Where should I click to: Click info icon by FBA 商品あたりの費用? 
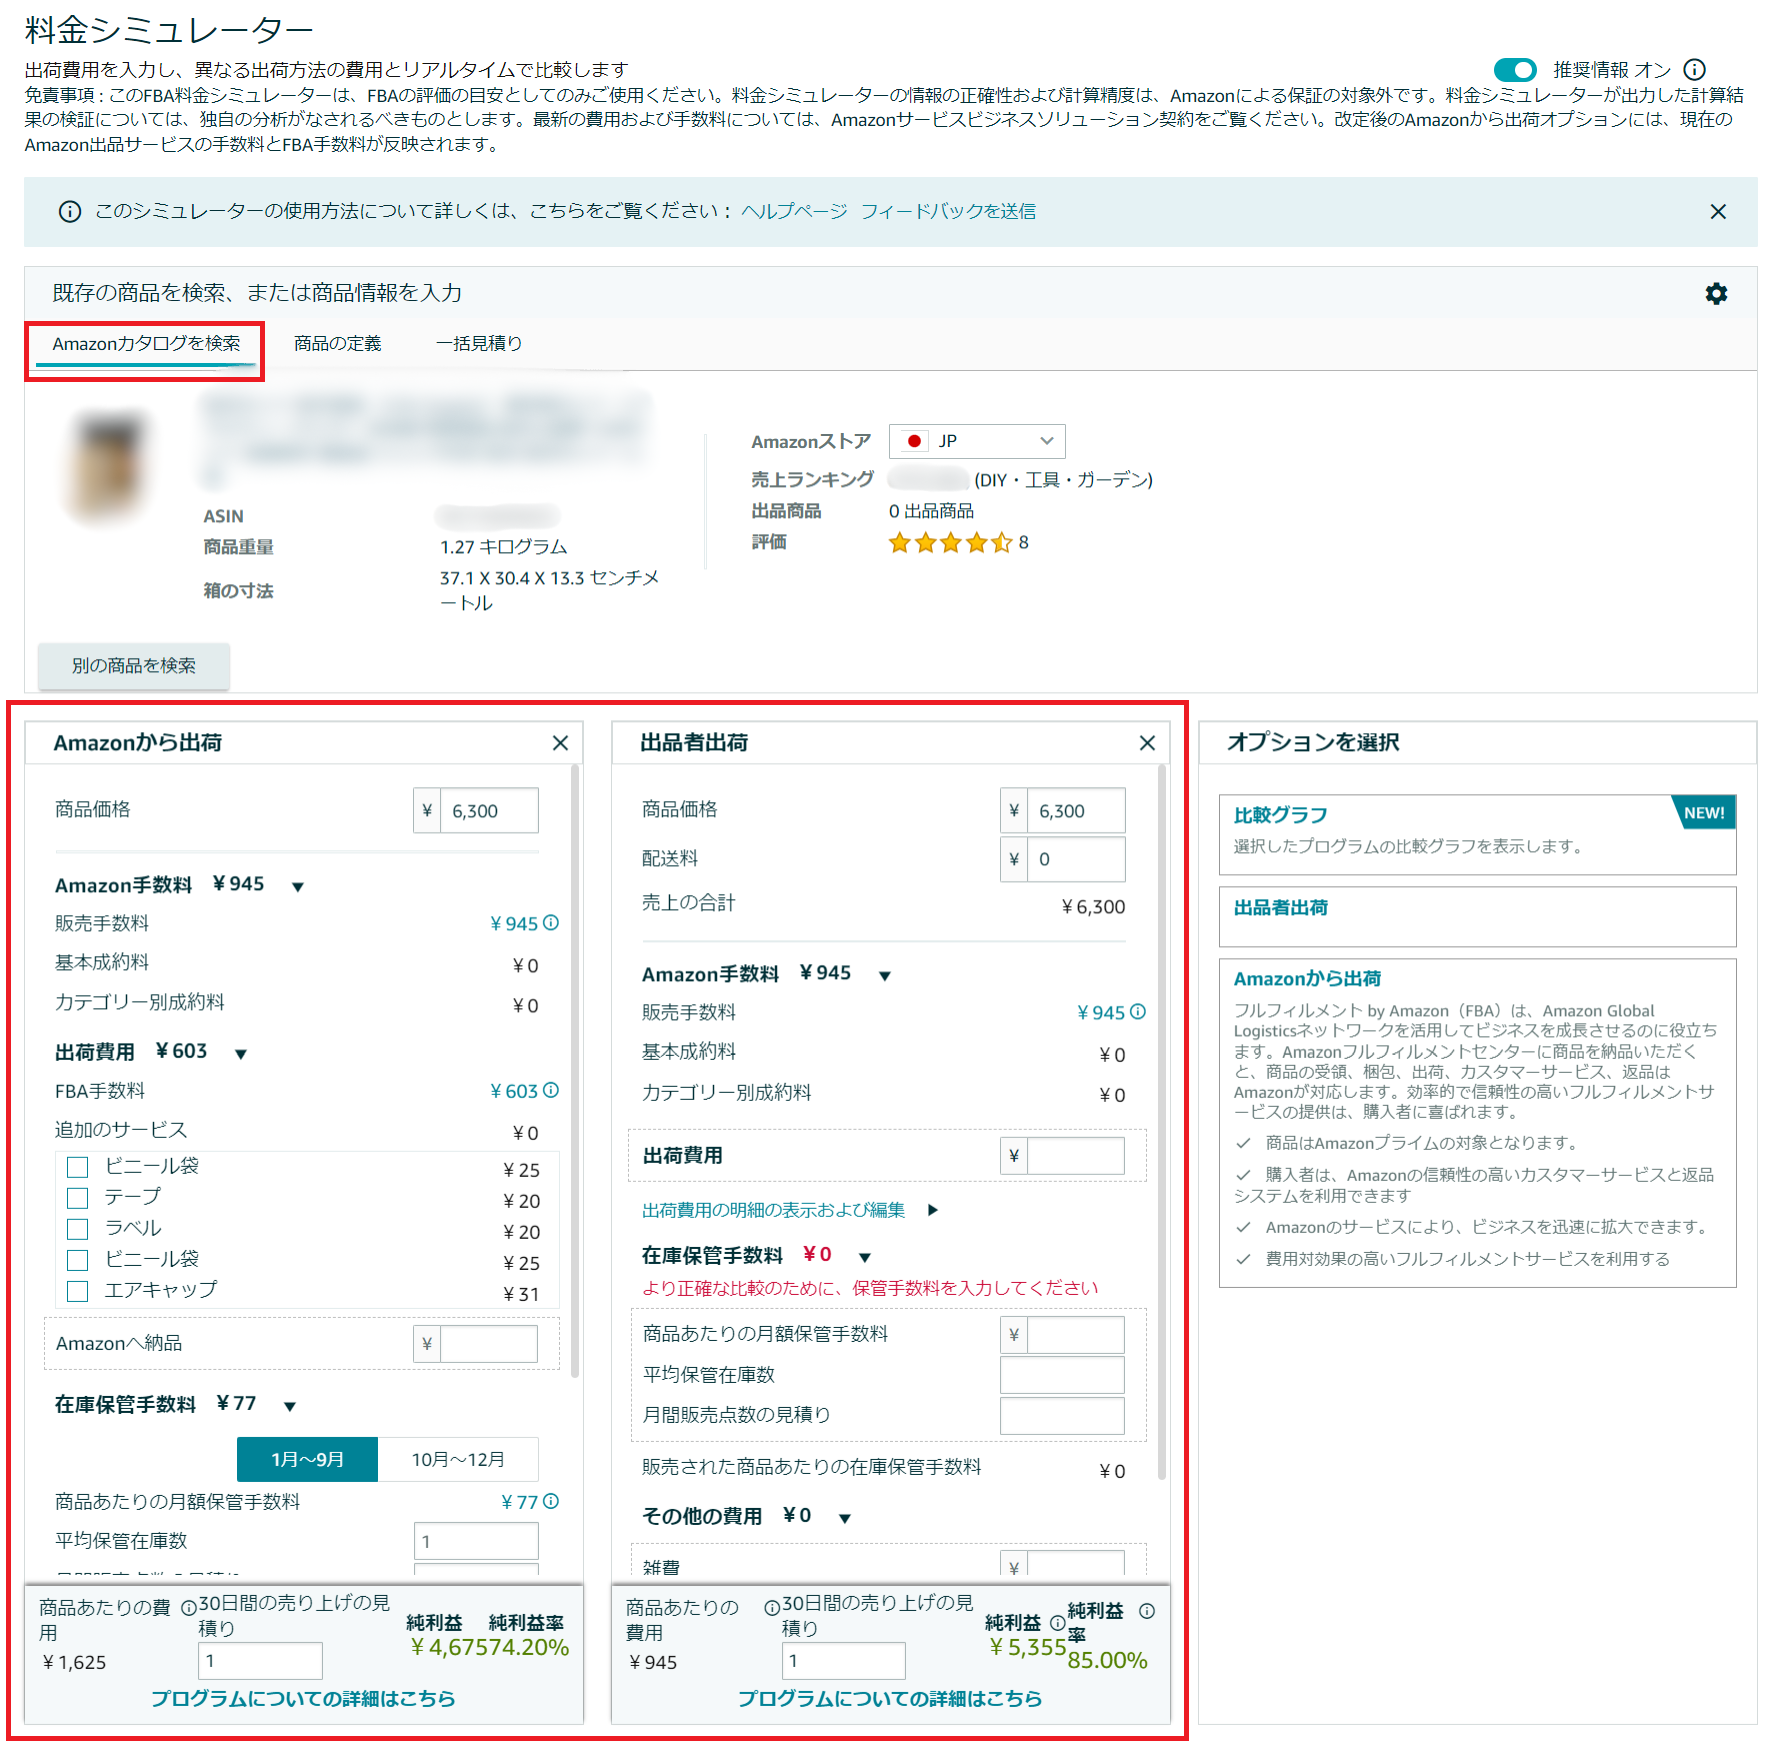(x=189, y=1609)
